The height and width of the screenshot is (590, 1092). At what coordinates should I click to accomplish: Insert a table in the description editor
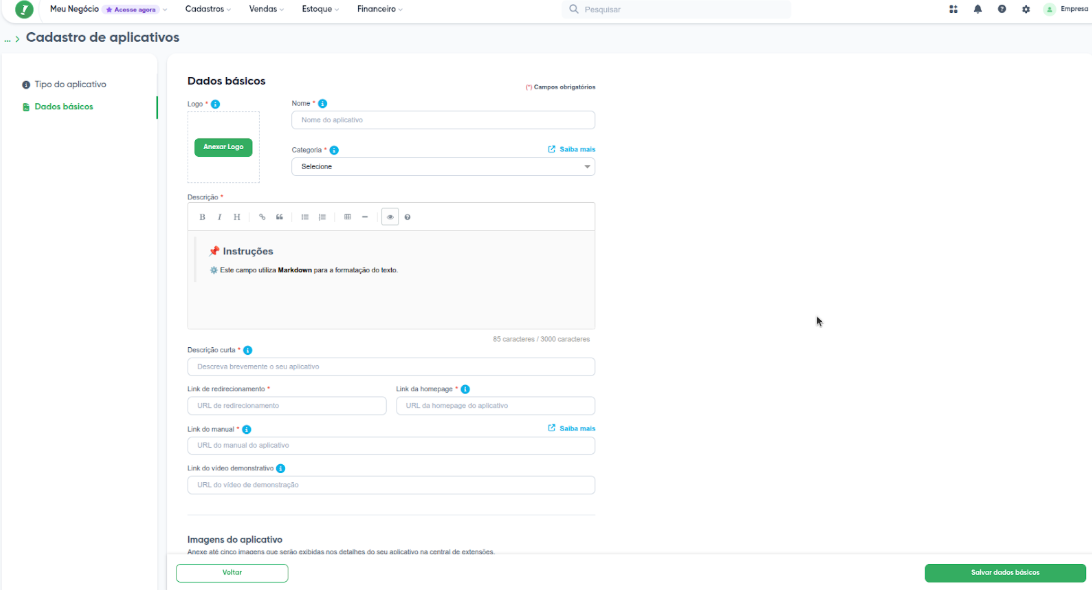point(348,217)
